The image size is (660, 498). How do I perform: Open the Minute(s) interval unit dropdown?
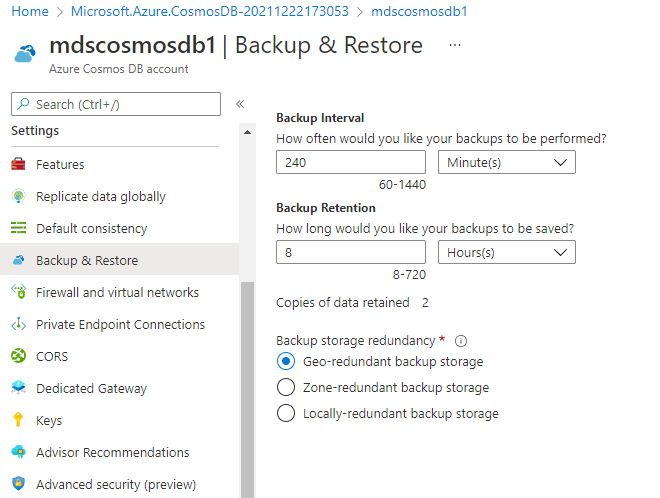[x=507, y=162]
